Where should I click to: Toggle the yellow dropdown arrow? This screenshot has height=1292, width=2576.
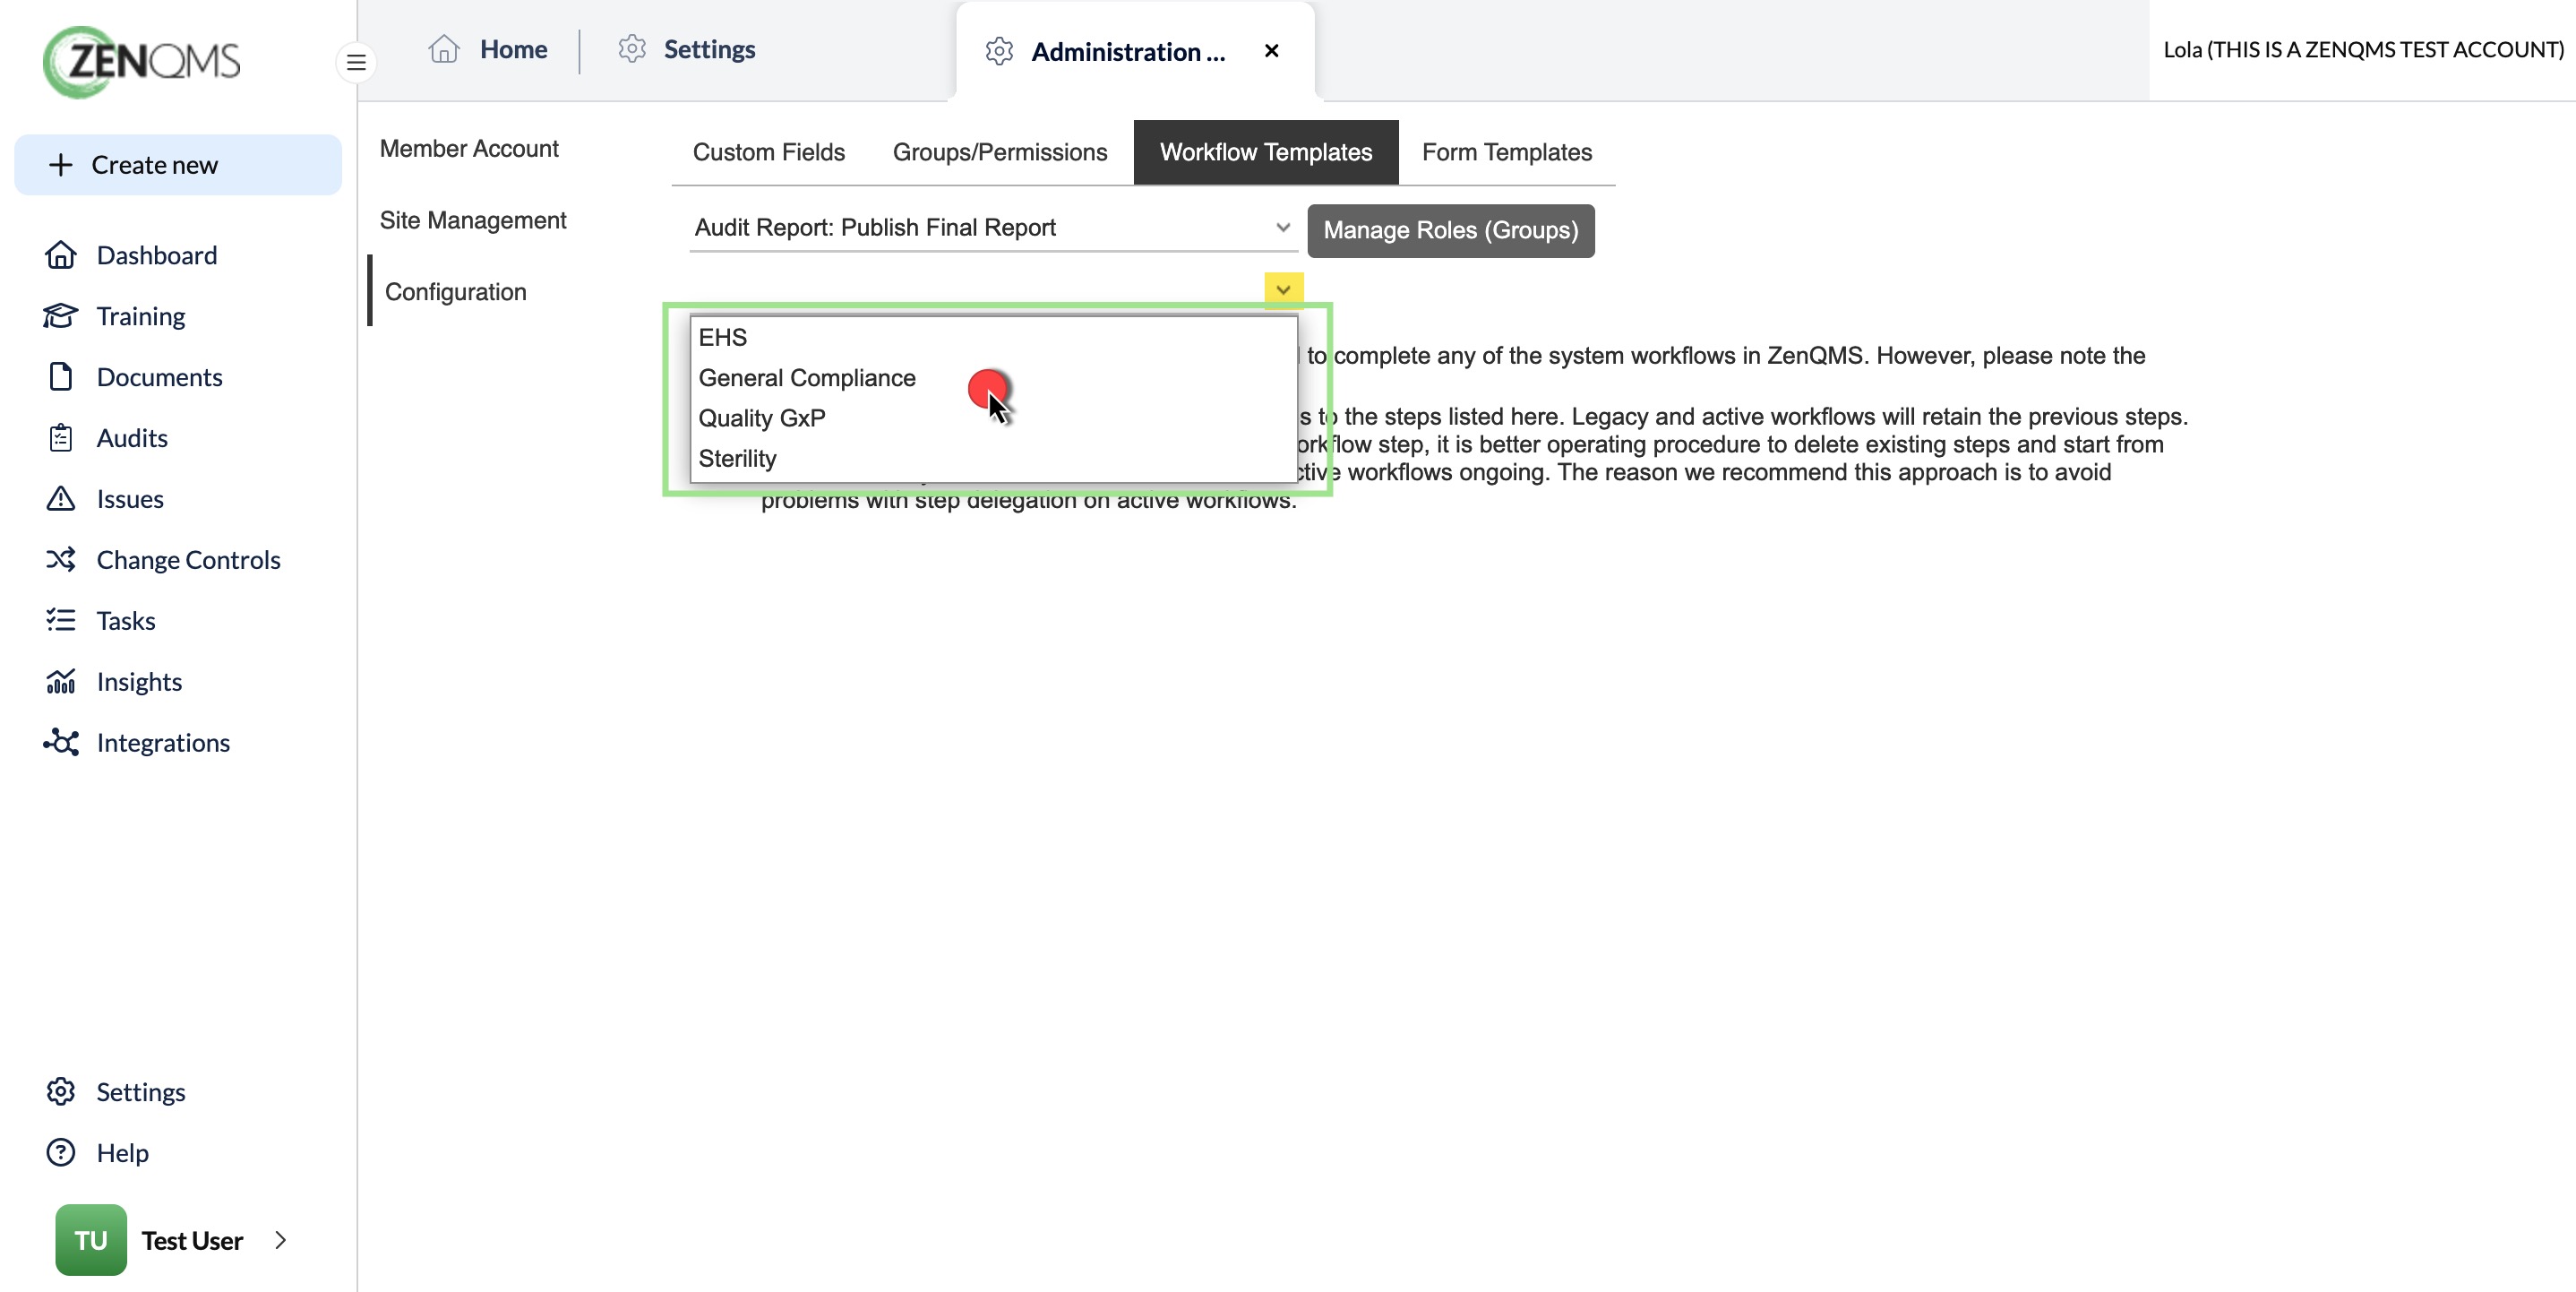pyautogui.click(x=1284, y=290)
